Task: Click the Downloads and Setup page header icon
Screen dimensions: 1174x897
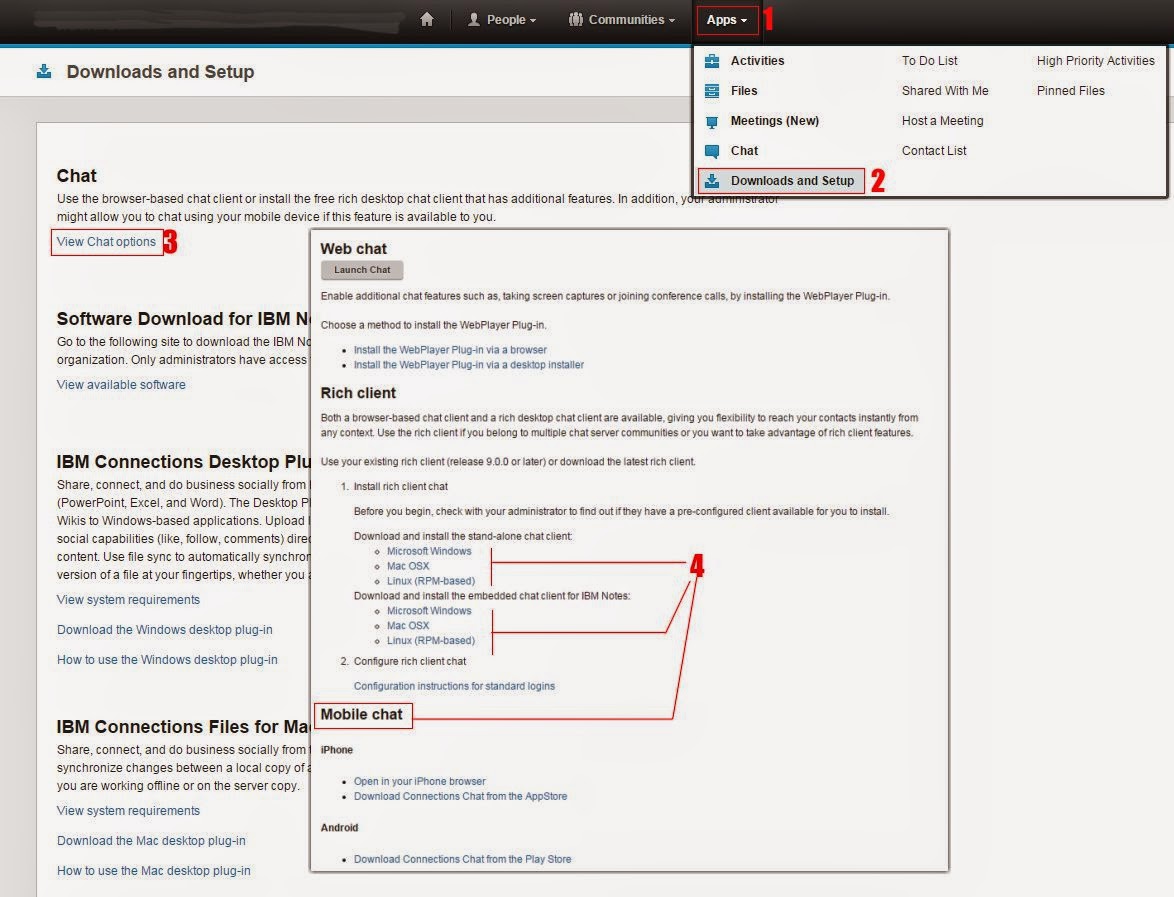Action: click(44, 71)
